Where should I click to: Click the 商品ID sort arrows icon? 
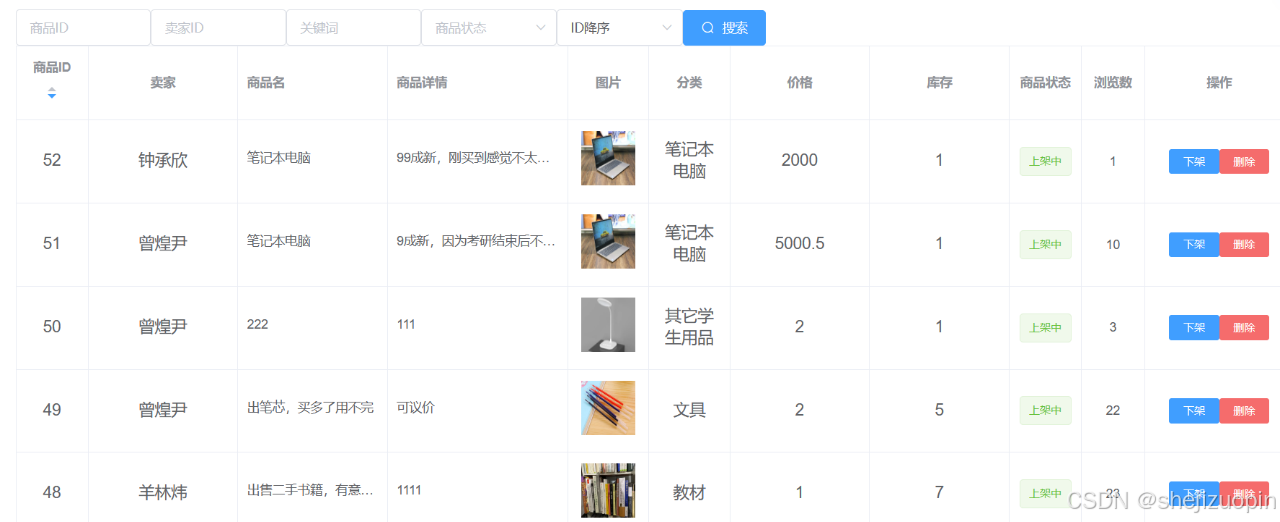pyautogui.click(x=52, y=92)
